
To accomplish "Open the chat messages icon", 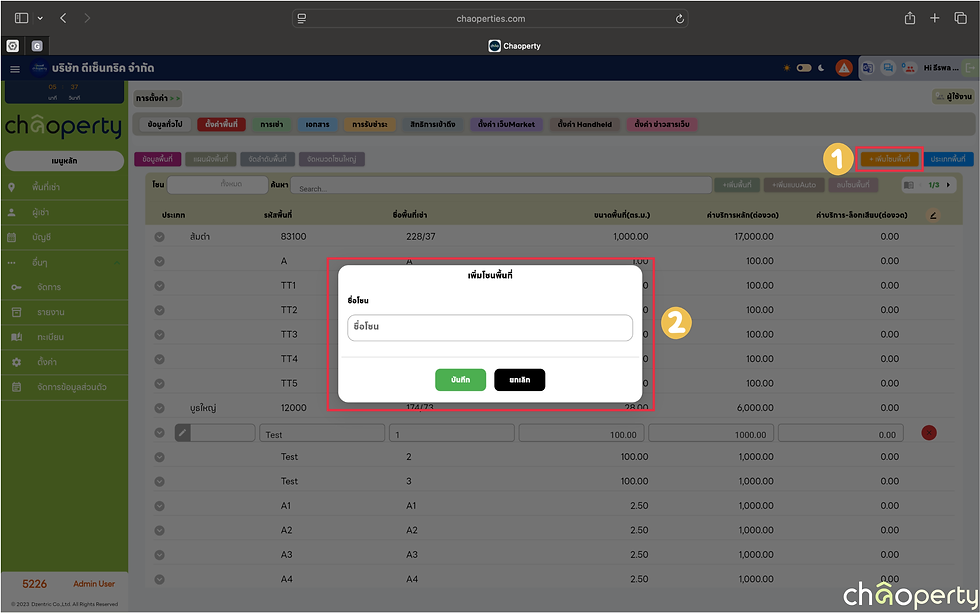I will 888,67.
